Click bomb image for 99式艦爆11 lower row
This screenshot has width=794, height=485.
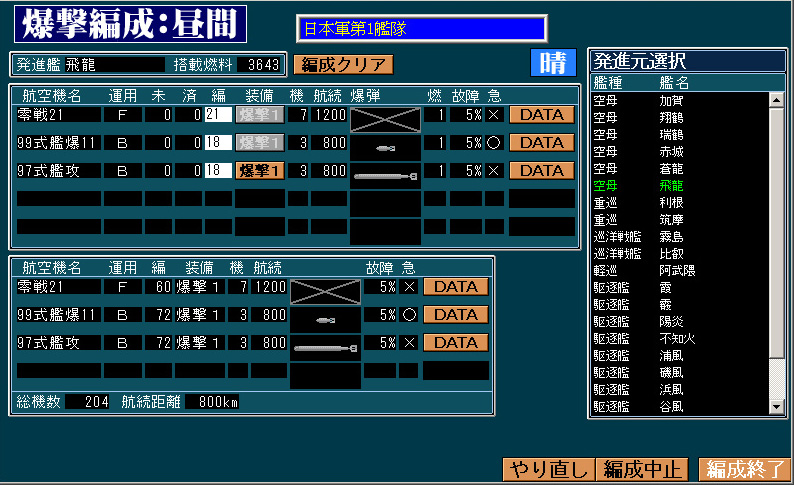pyautogui.click(x=326, y=320)
